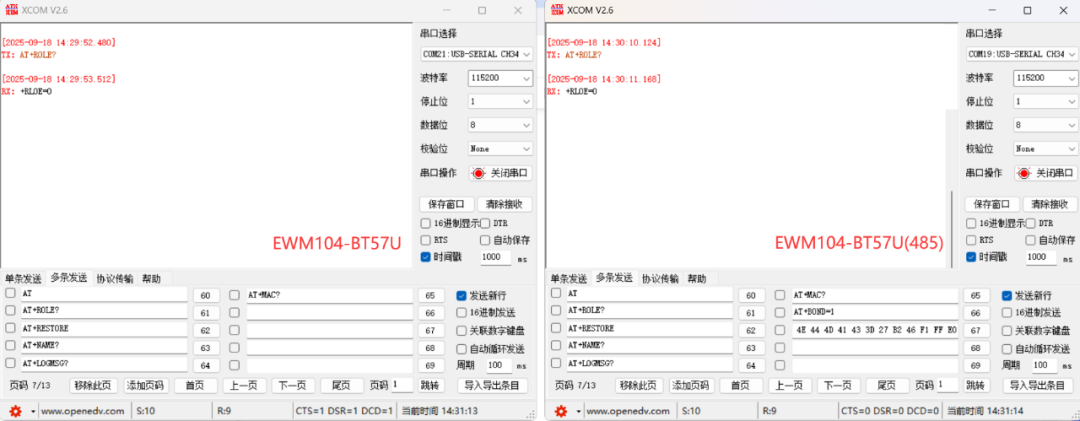Image resolution: width=1080 pixels, height=421 pixels.
Task: Click XCOM app icon in right window title bar
Action: point(557,10)
